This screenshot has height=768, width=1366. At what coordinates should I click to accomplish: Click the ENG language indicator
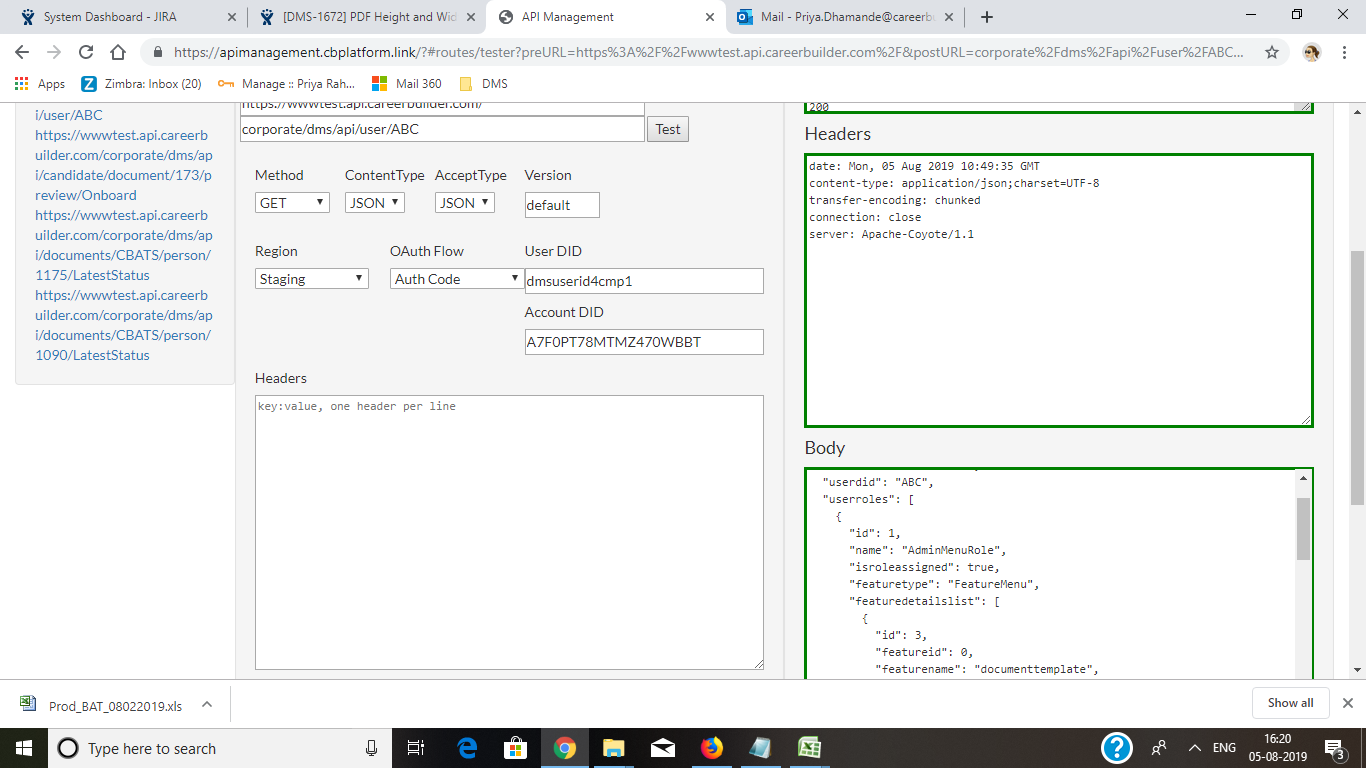(1224, 748)
